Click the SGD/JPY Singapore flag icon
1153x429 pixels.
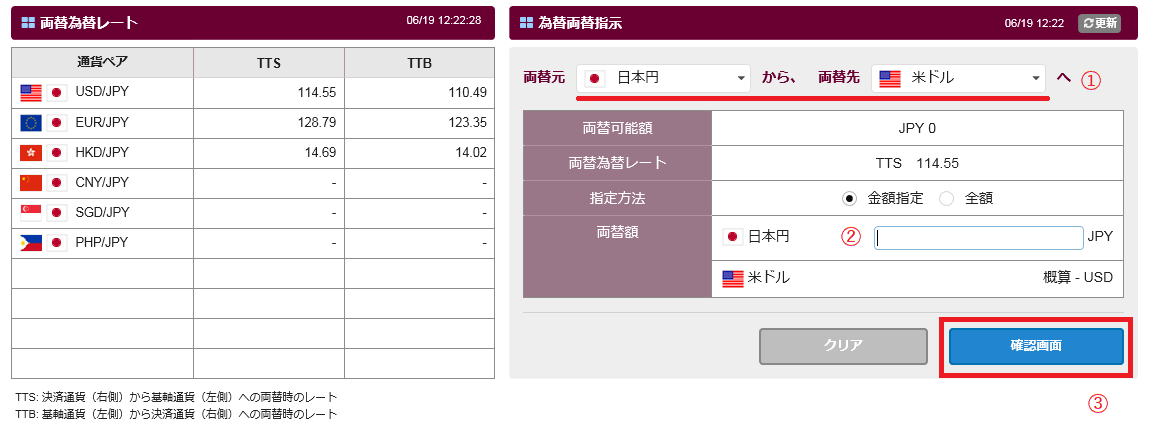(31, 213)
